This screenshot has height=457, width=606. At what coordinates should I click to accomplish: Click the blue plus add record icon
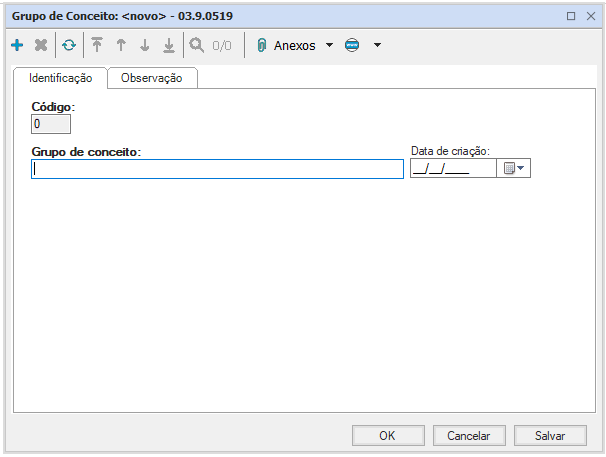coord(17,46)
